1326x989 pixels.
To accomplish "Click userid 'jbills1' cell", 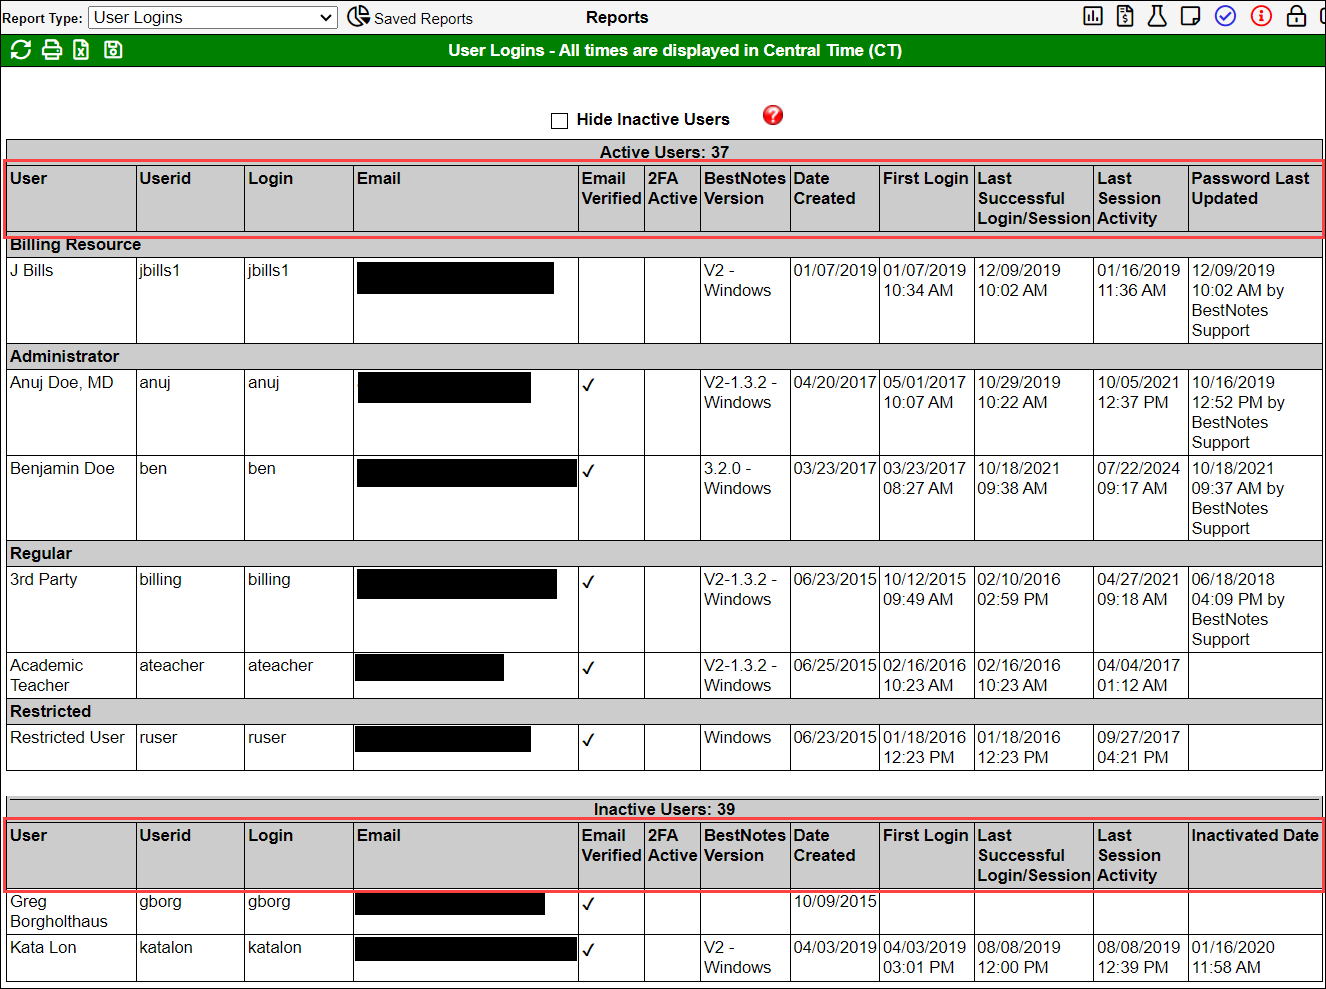I will point(190,300).
